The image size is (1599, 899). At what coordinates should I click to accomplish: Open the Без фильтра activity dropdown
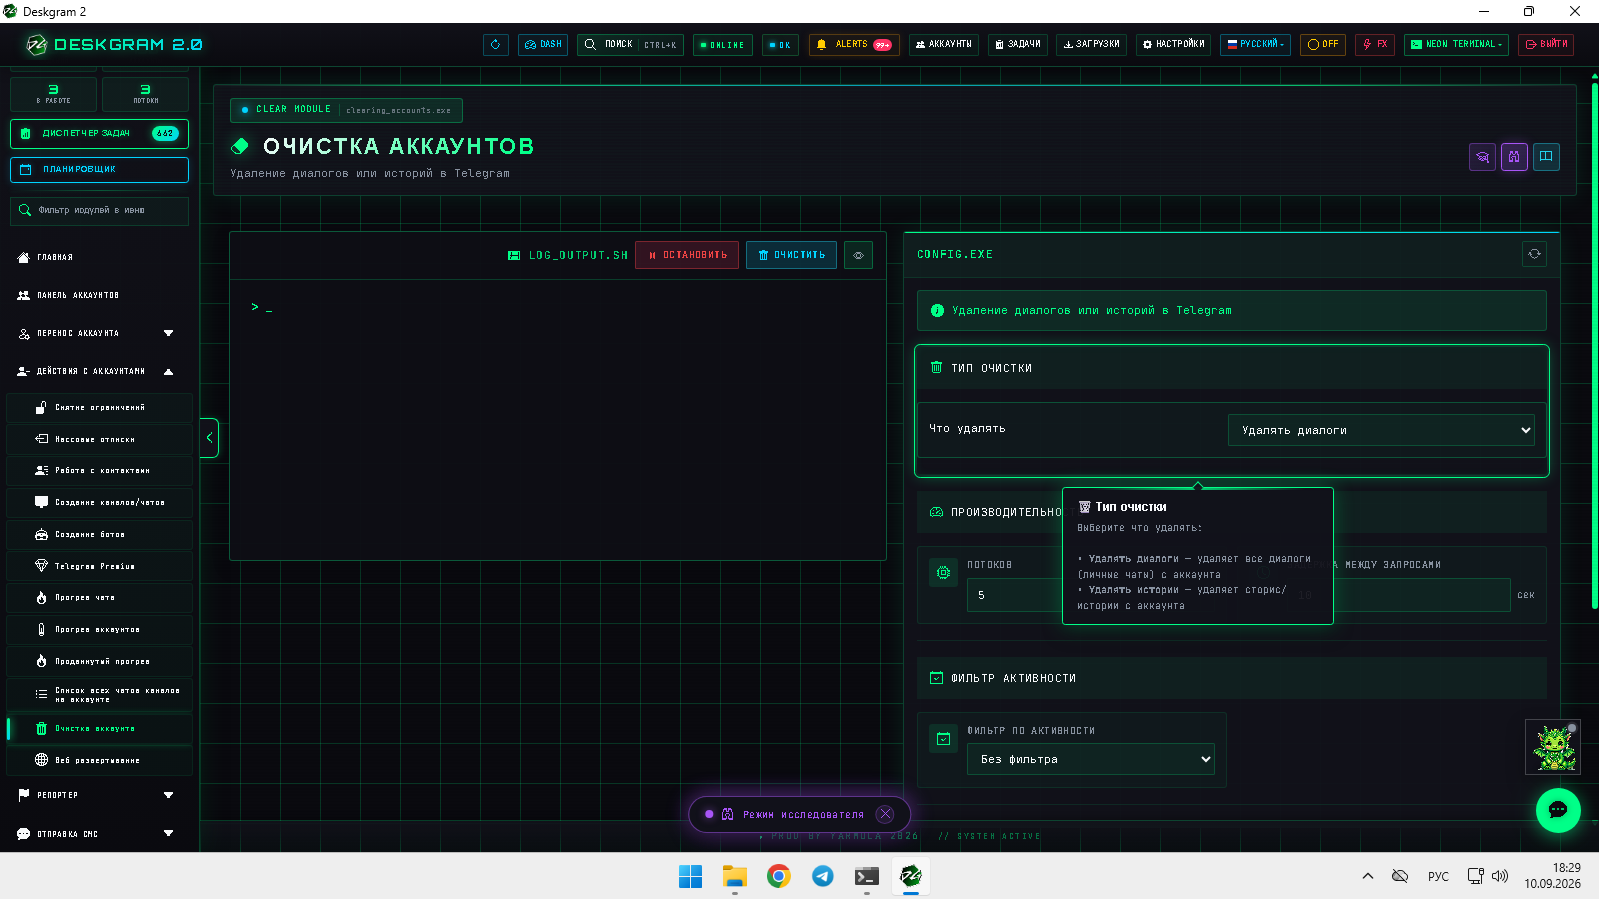click(x=1090, y=759)
